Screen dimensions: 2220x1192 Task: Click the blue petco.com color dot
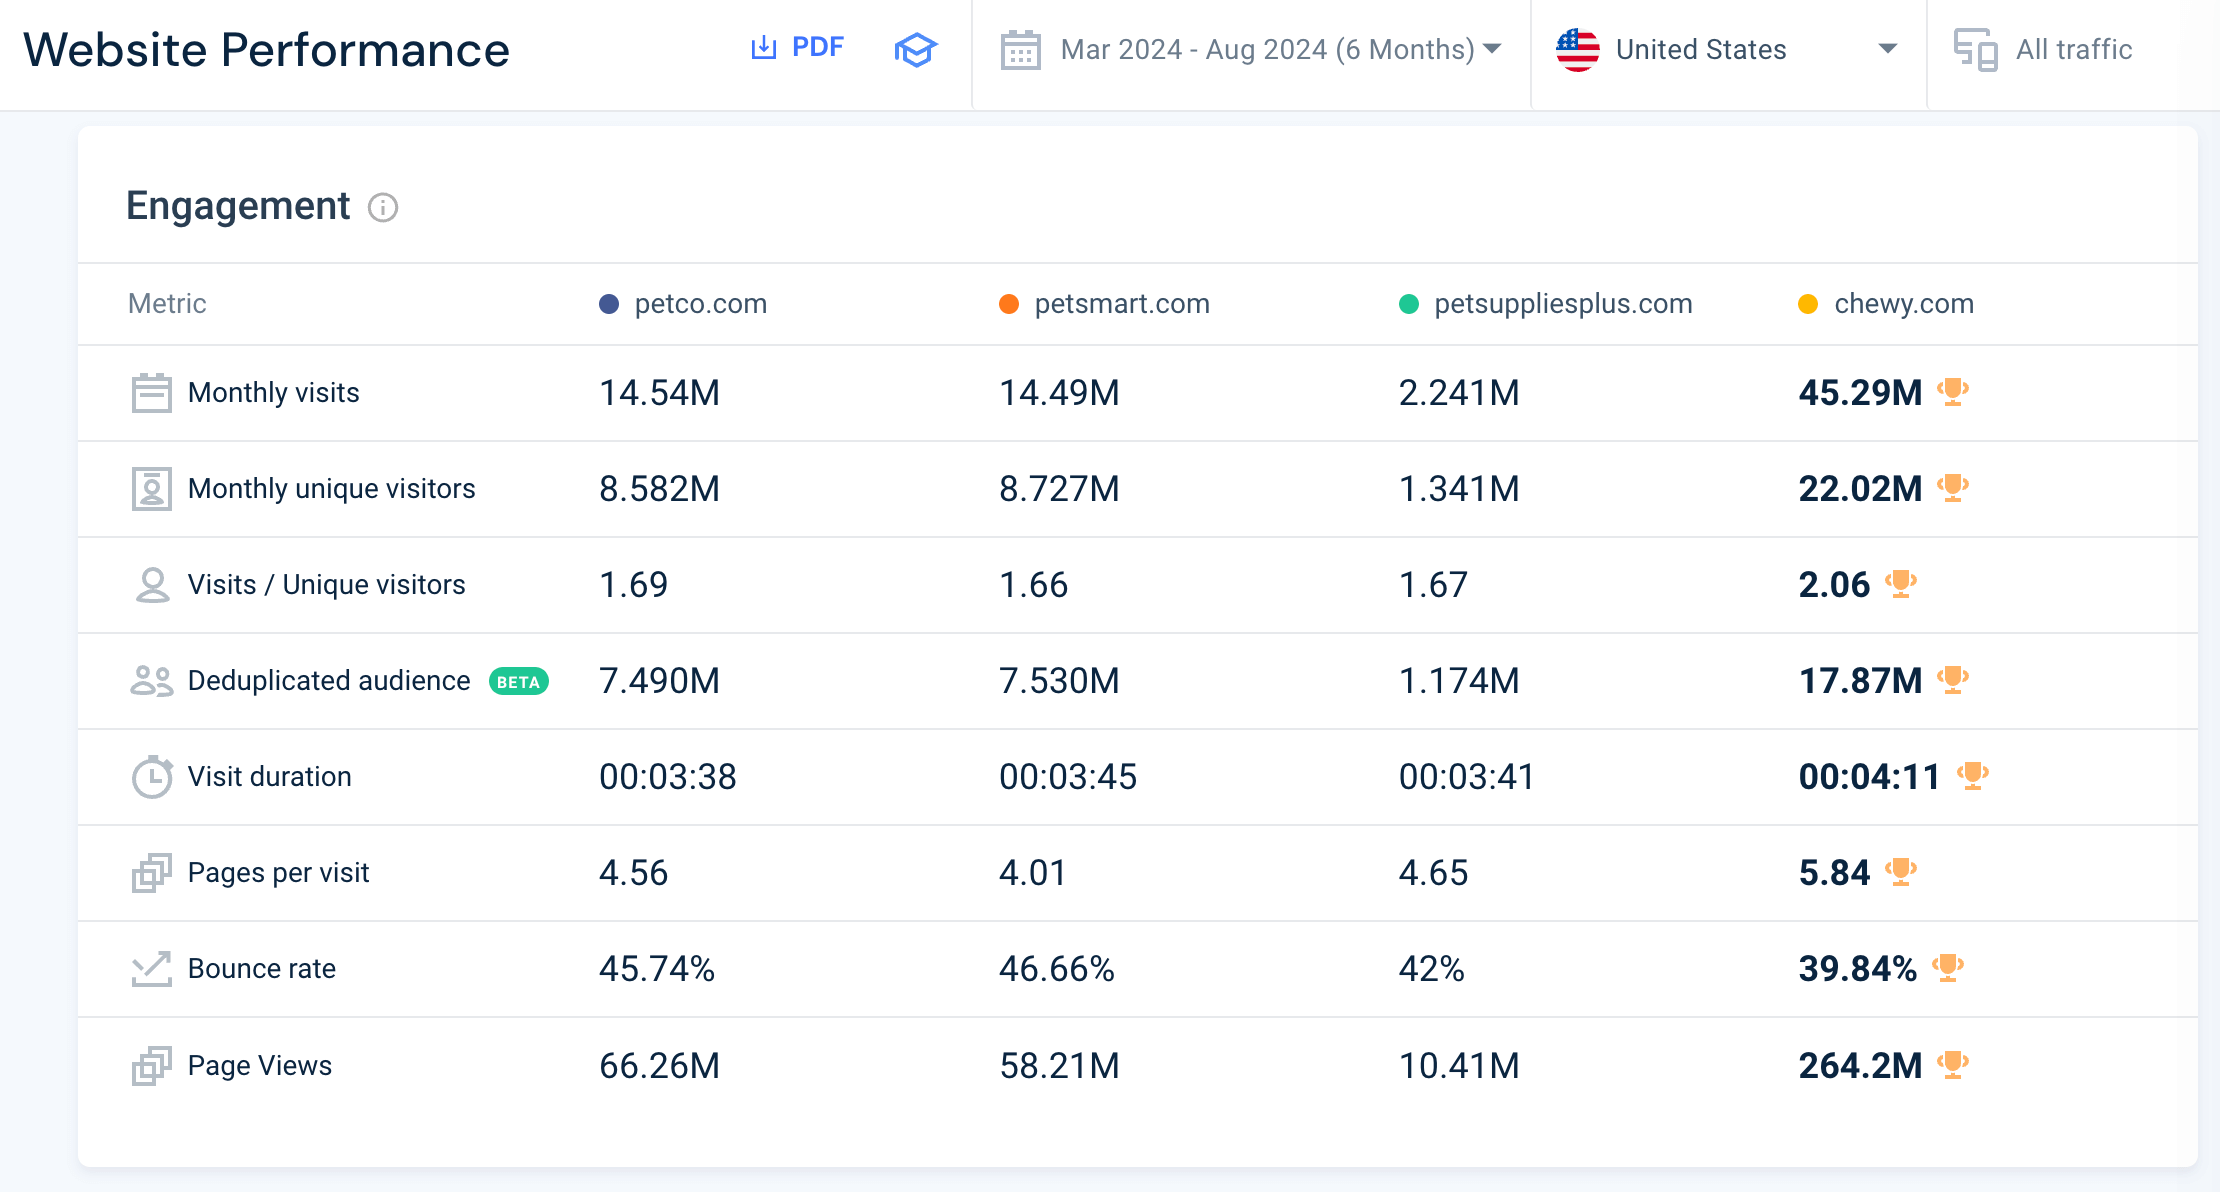tap(608, 304)
